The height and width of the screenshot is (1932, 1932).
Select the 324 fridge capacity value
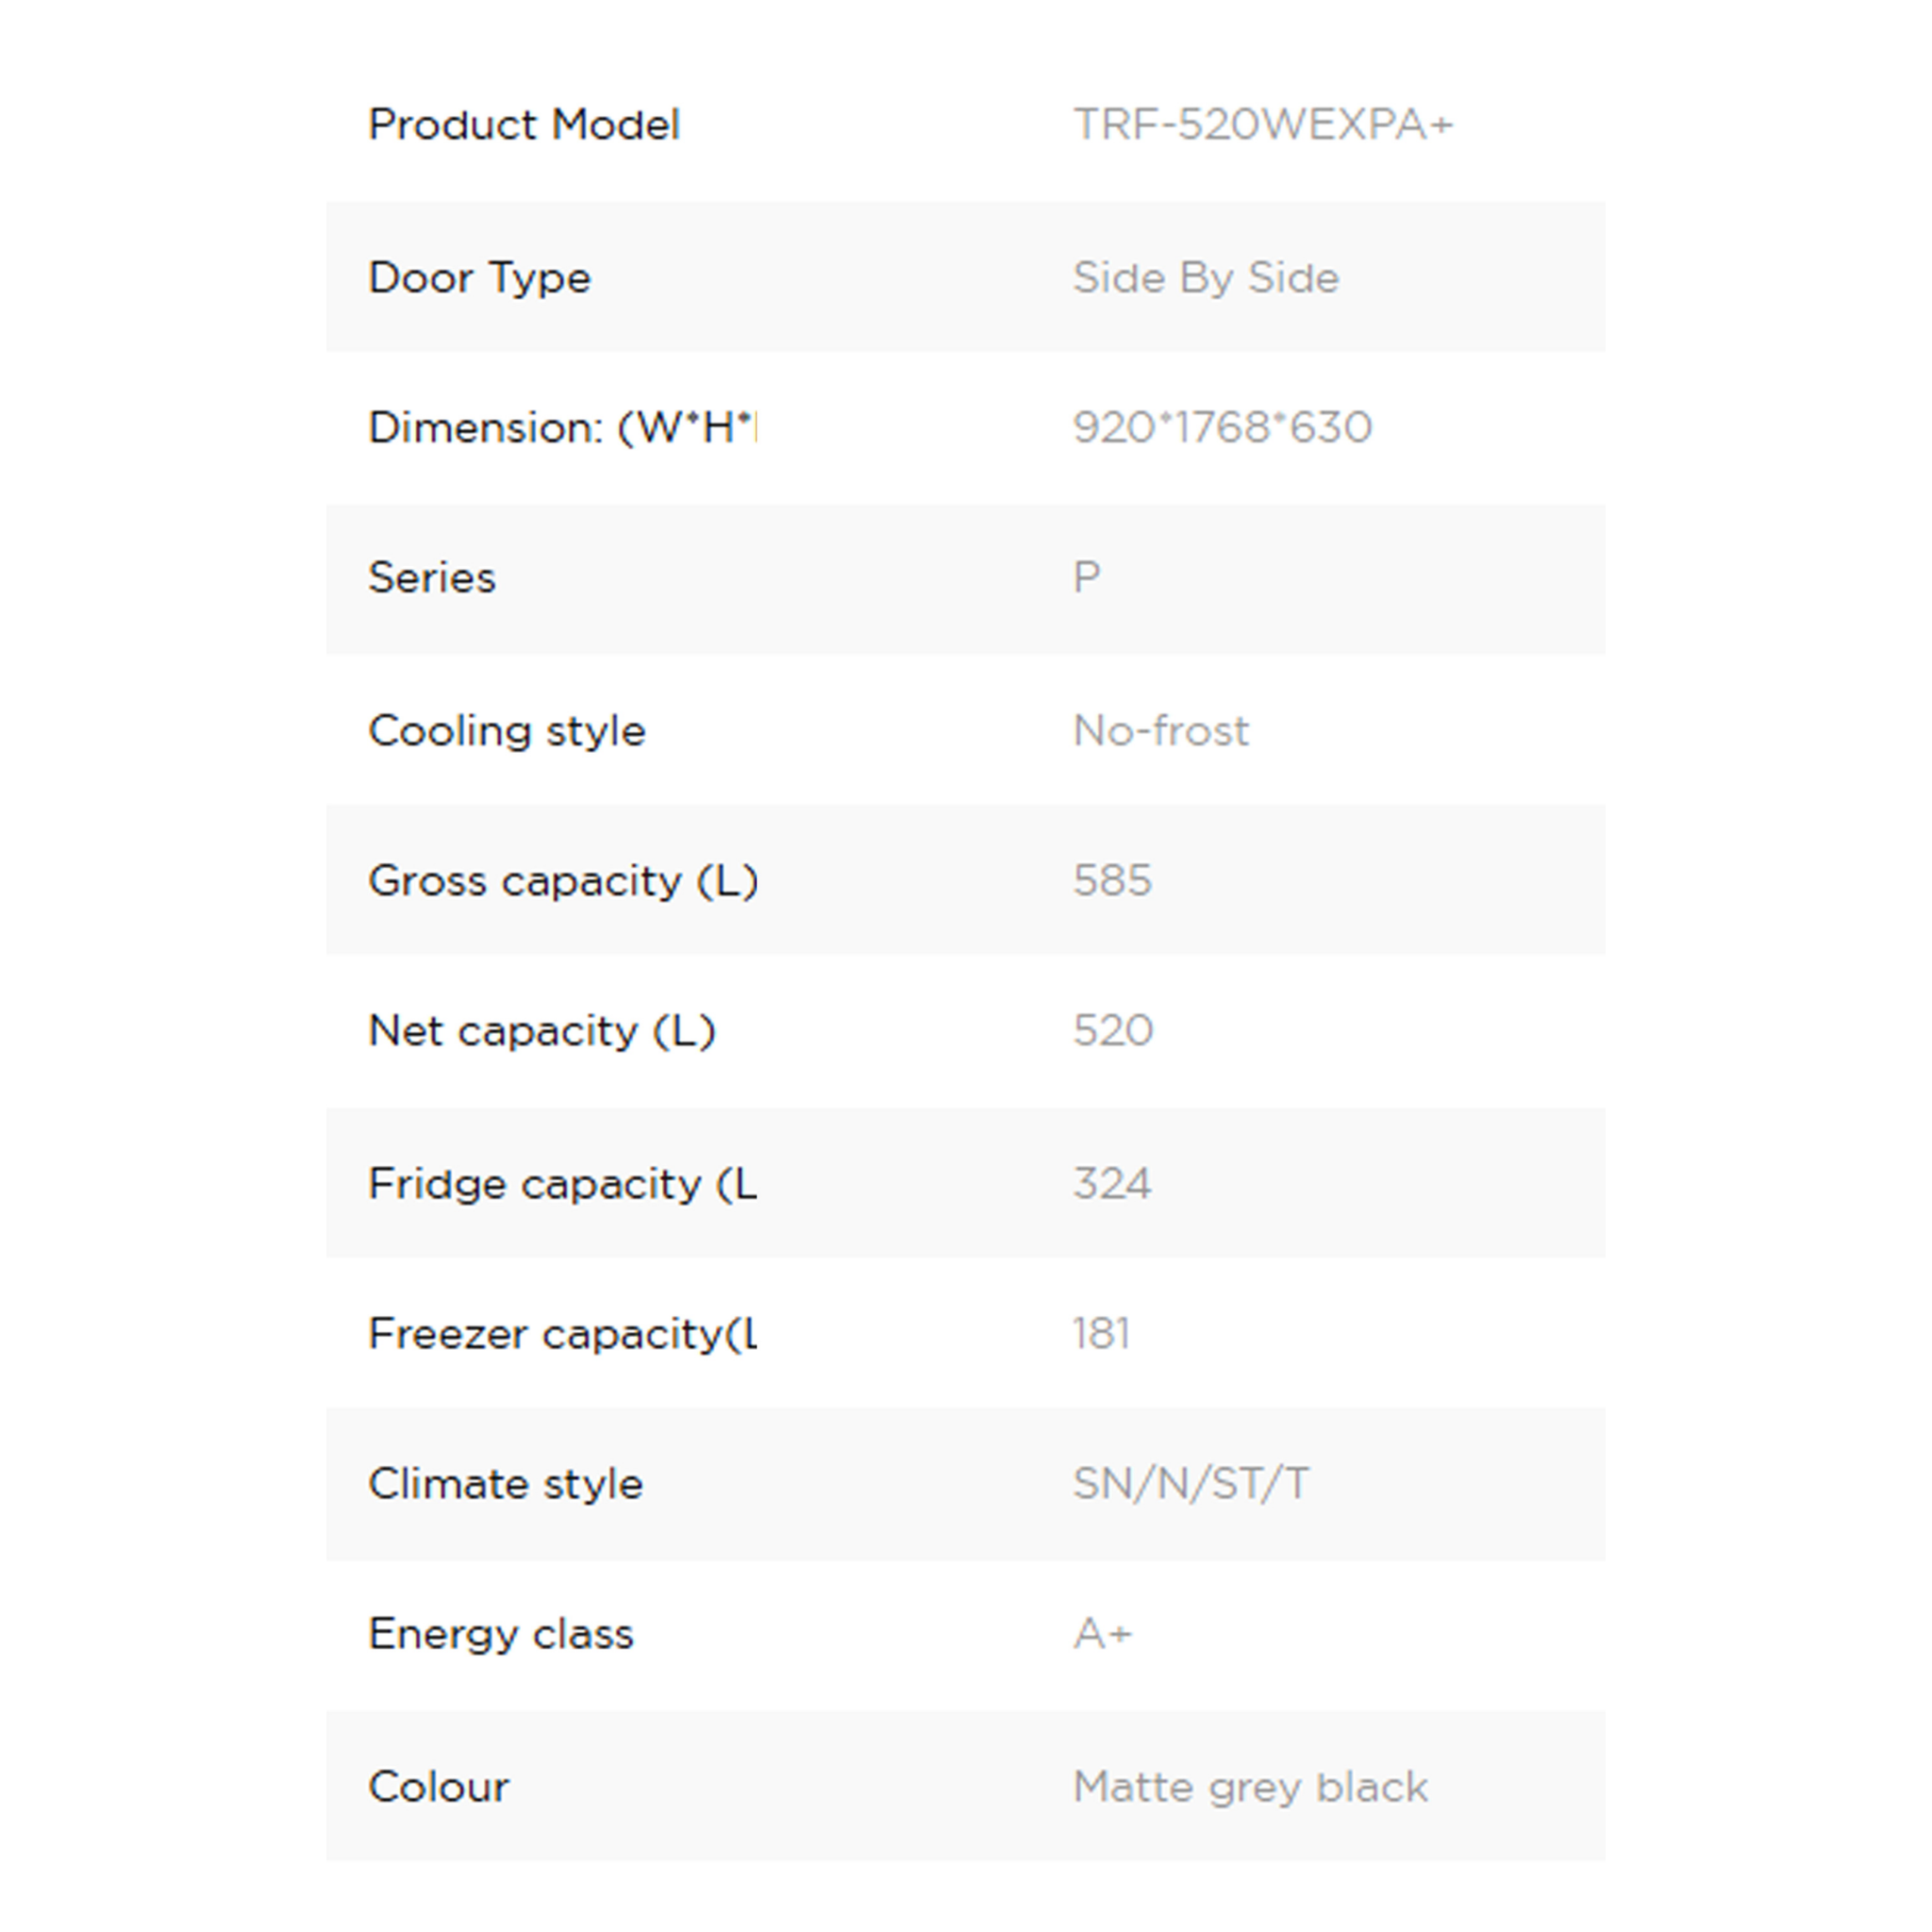pyautogui.click(x=1112, y=1184)
